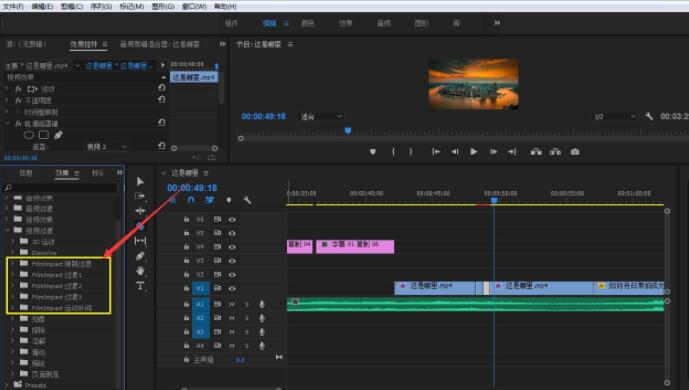The width and height of the screenshot is (689, 390).
Task: Open the 文件(F) menu
Action: (13, 6)
